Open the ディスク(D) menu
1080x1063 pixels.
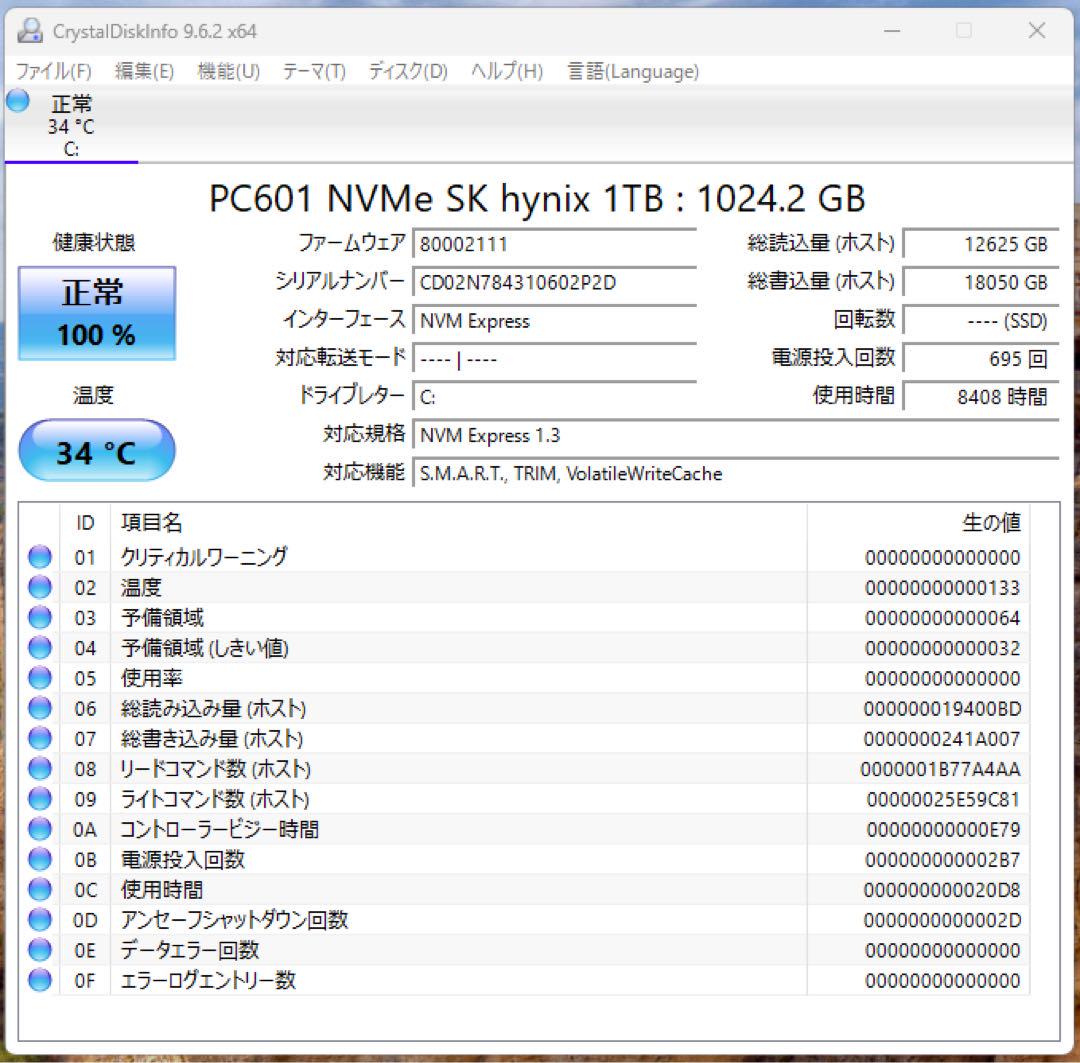408,71
